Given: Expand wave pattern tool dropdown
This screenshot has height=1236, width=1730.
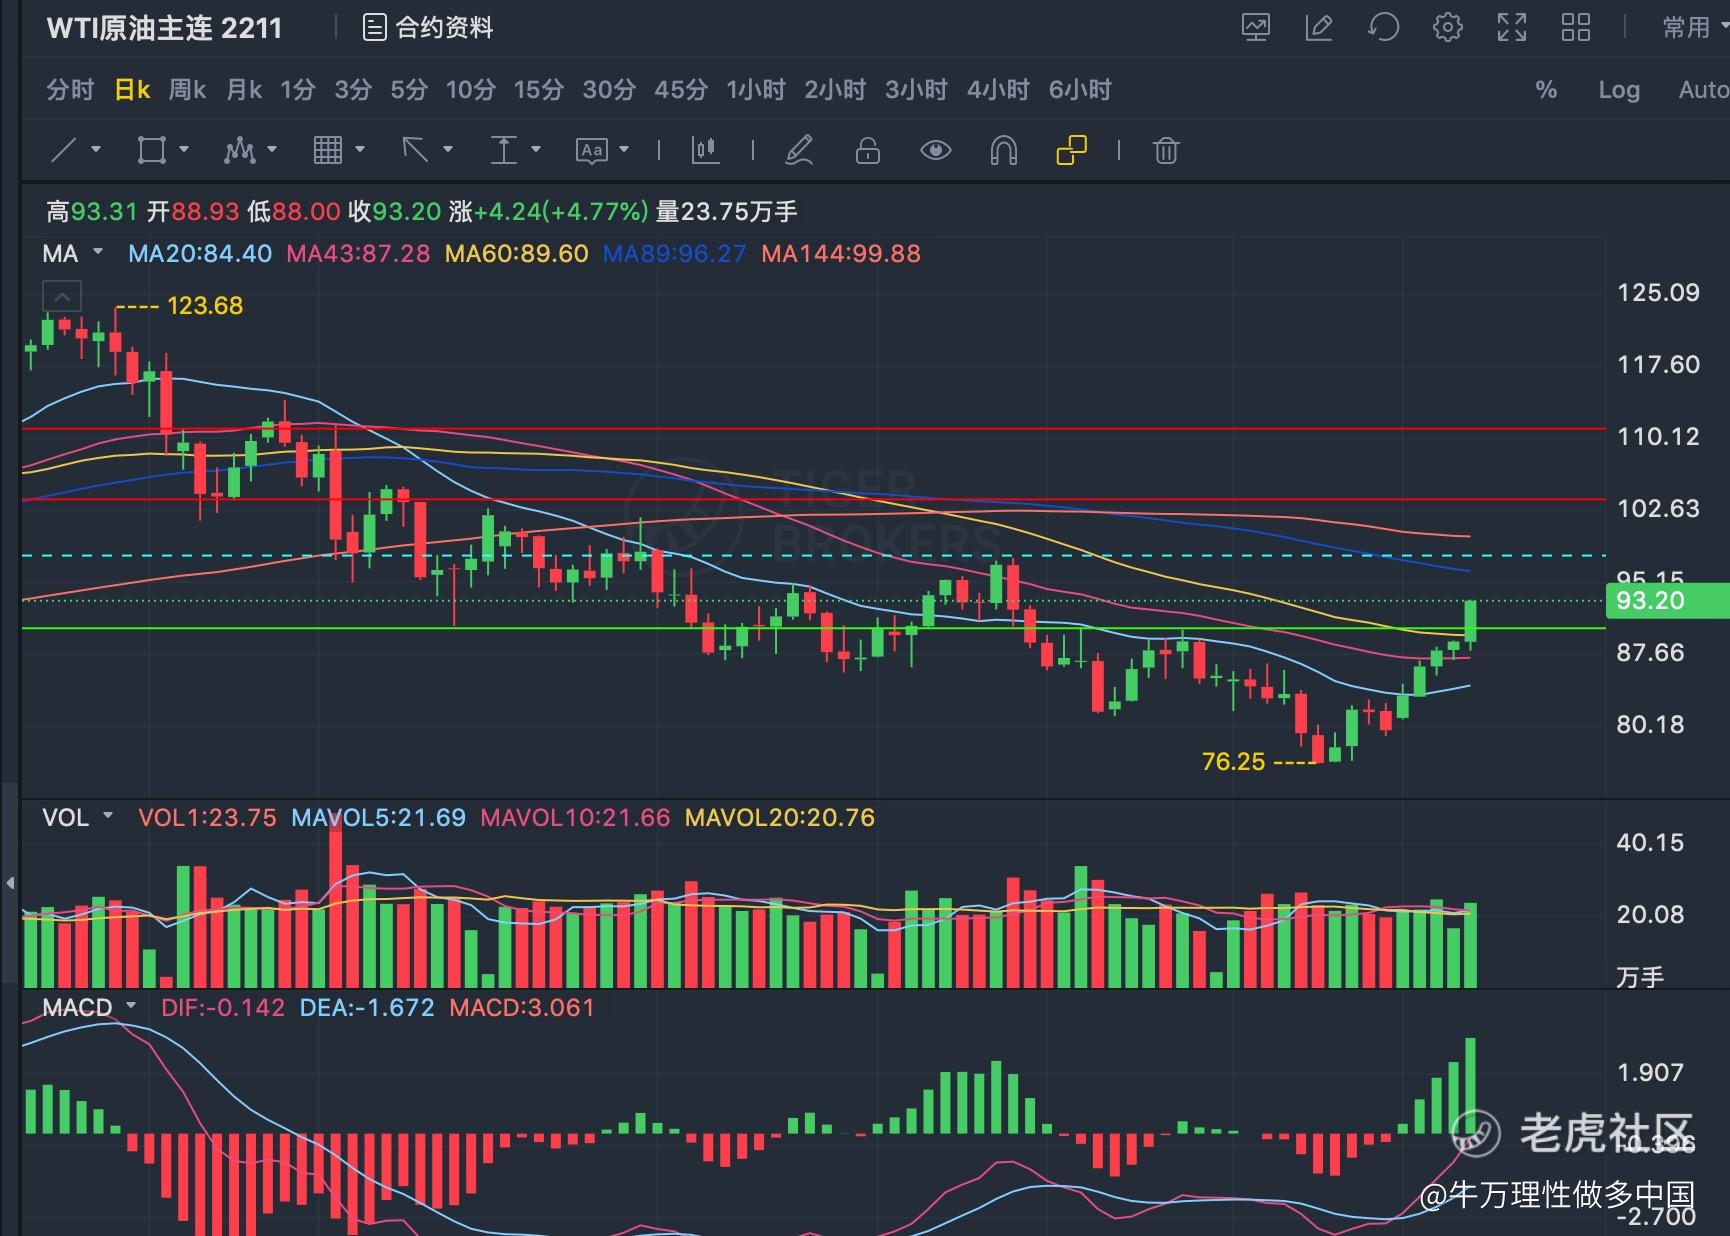Looking at the screenshot, I should [272, 150].
